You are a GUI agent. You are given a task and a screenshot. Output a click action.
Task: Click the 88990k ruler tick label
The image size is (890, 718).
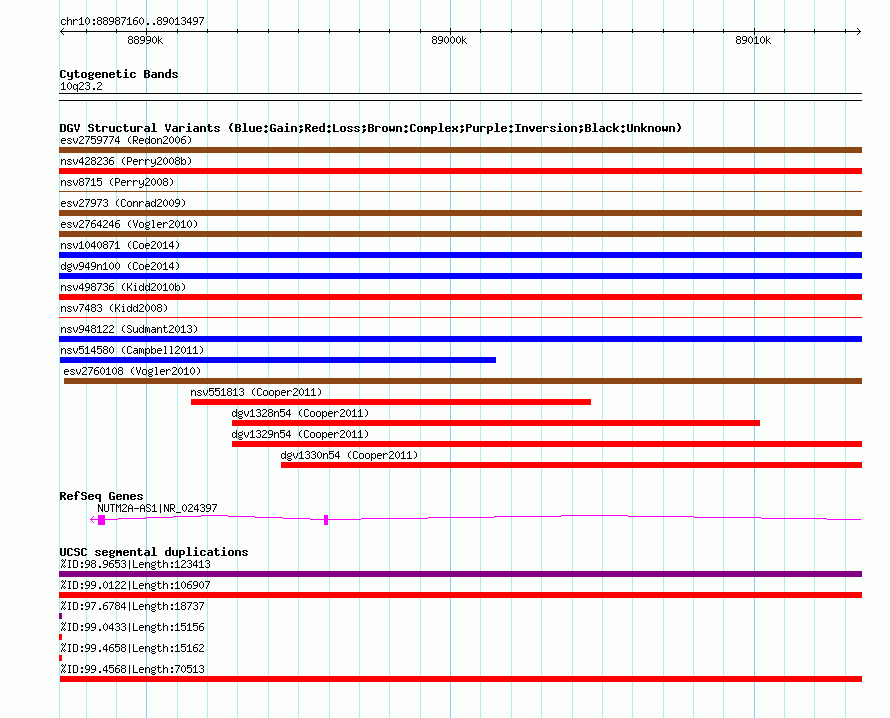(145, 40)
